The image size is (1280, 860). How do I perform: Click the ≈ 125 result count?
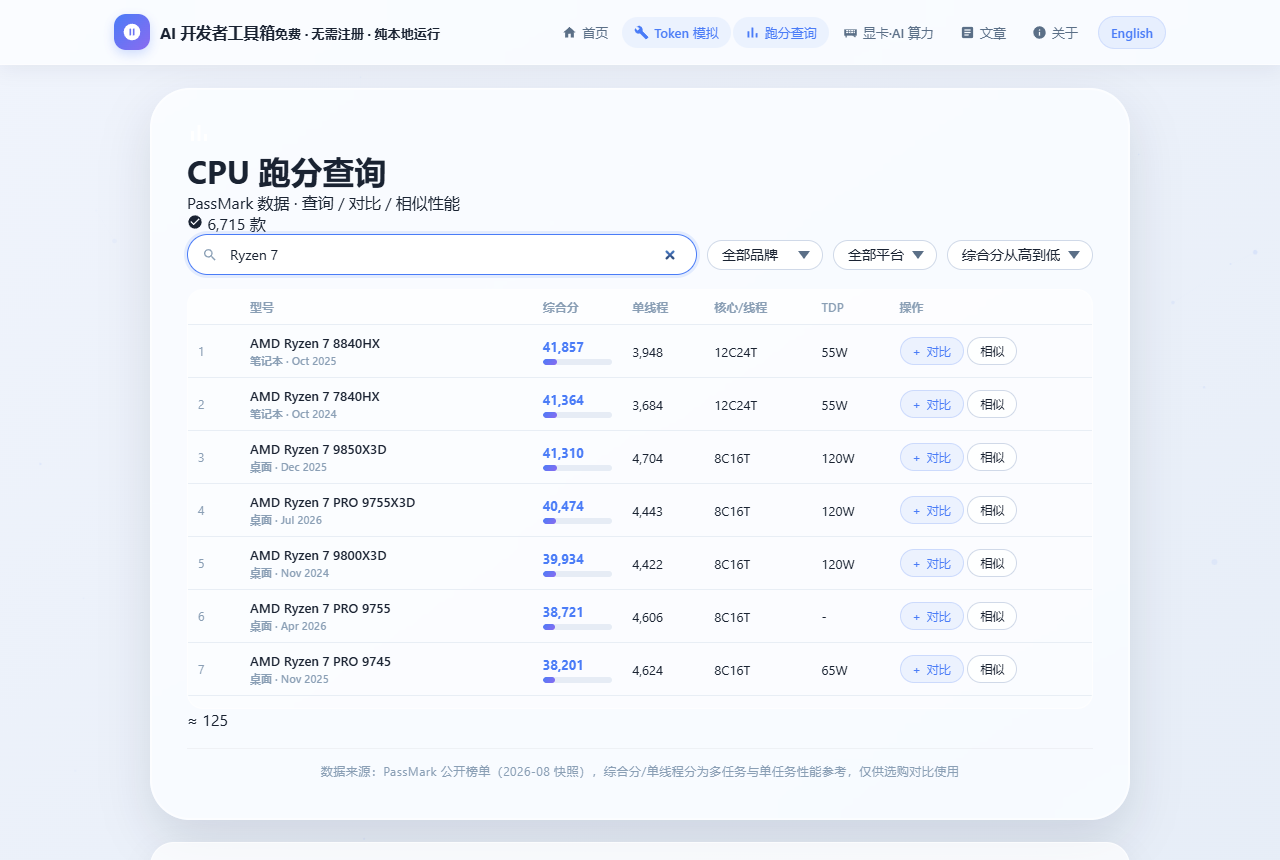208,720
